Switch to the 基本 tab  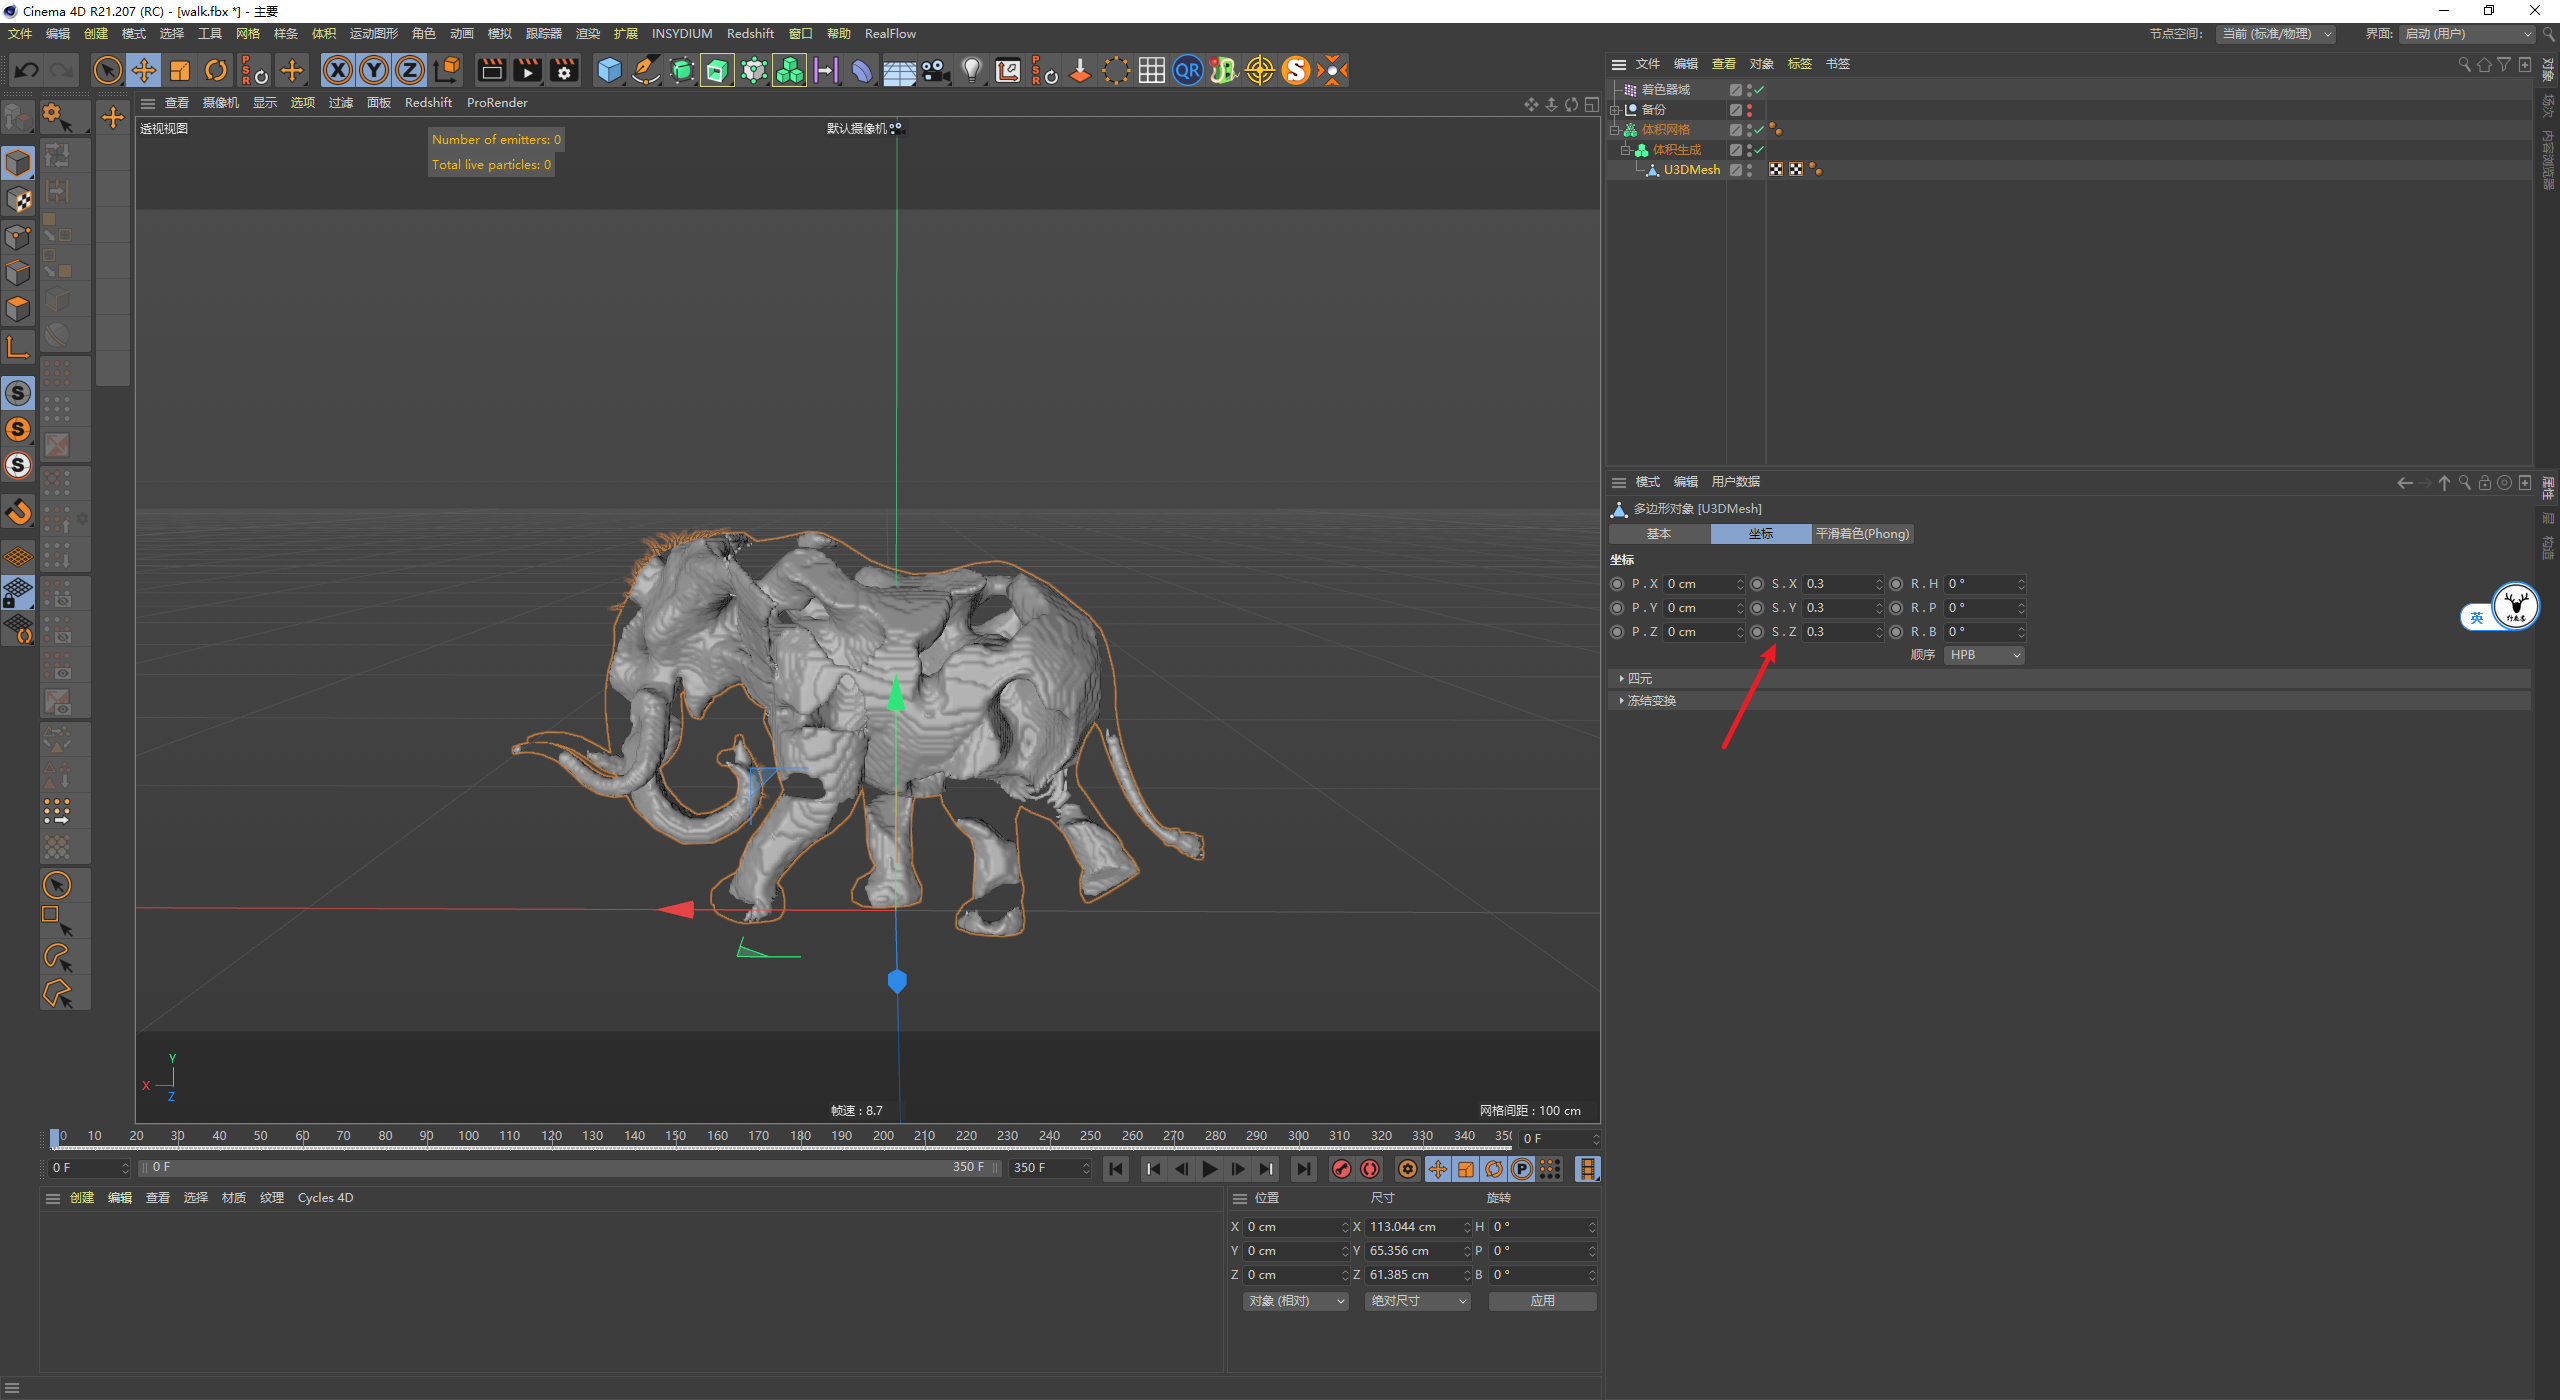point(1659,534)
